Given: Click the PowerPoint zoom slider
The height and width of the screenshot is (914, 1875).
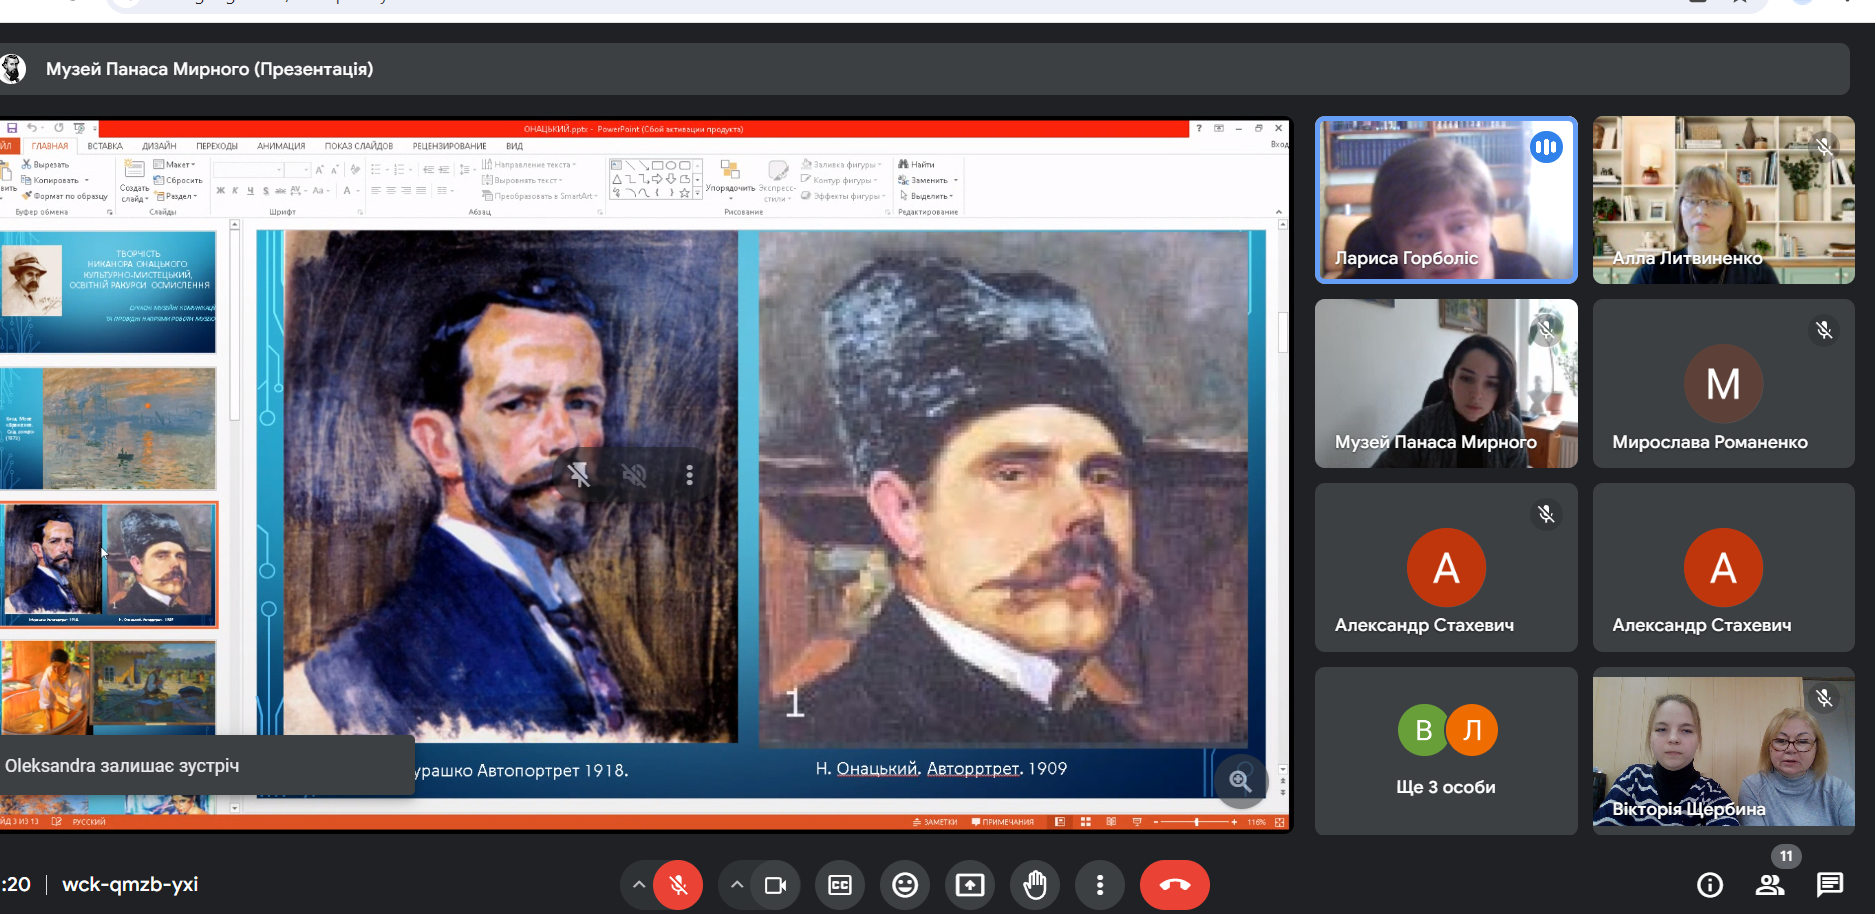Looking at the screenshot, I should tap(1196, 822).
